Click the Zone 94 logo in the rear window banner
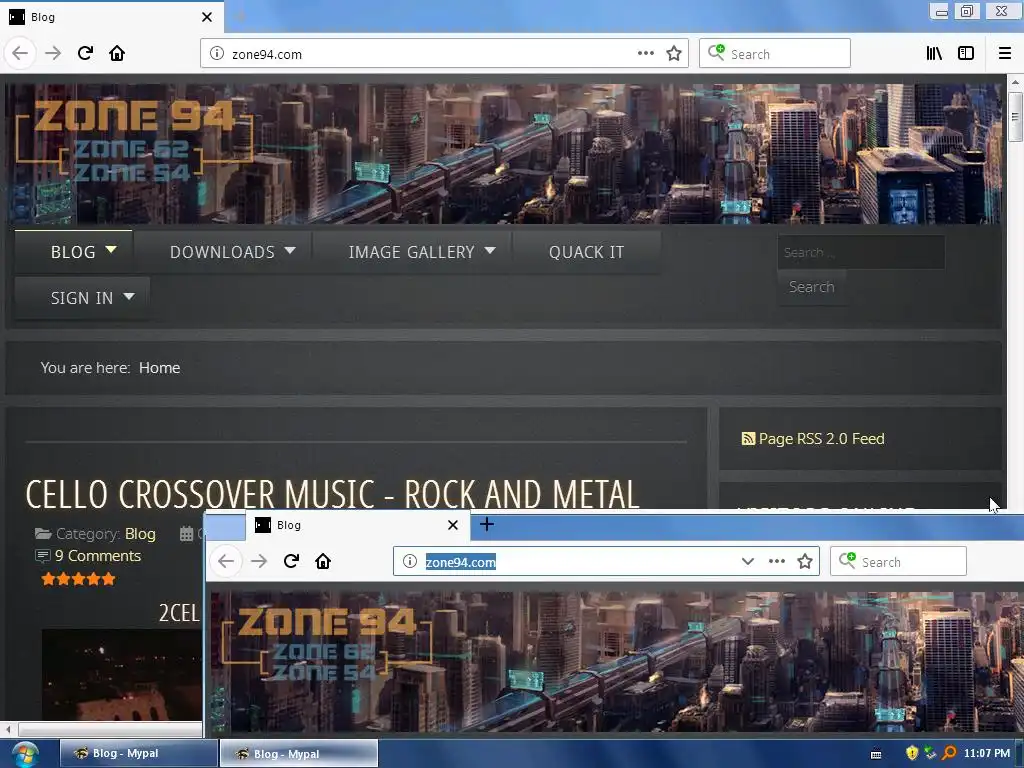 click(x=134, y=140)
